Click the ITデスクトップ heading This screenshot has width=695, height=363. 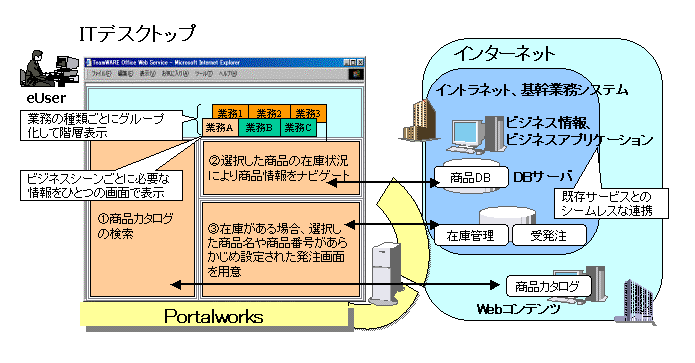[138, 34]
